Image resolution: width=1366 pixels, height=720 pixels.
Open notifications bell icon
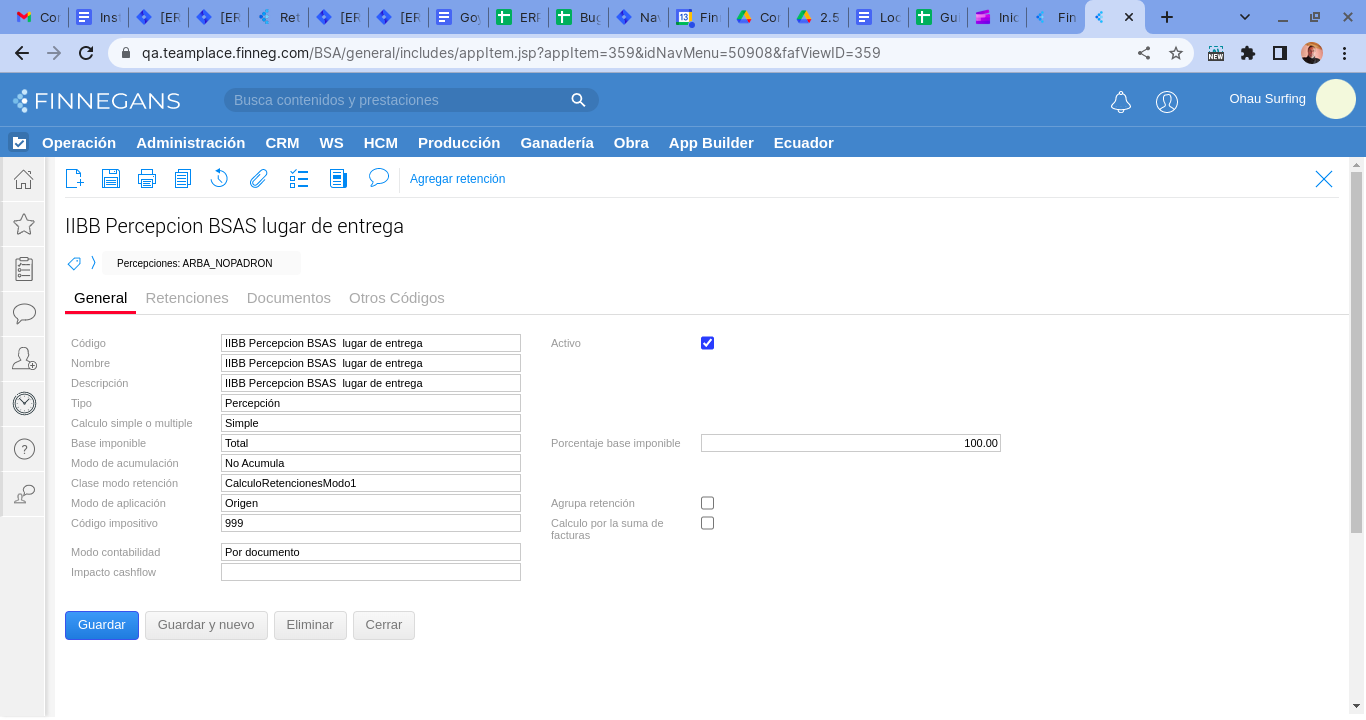click(1121, 101)
